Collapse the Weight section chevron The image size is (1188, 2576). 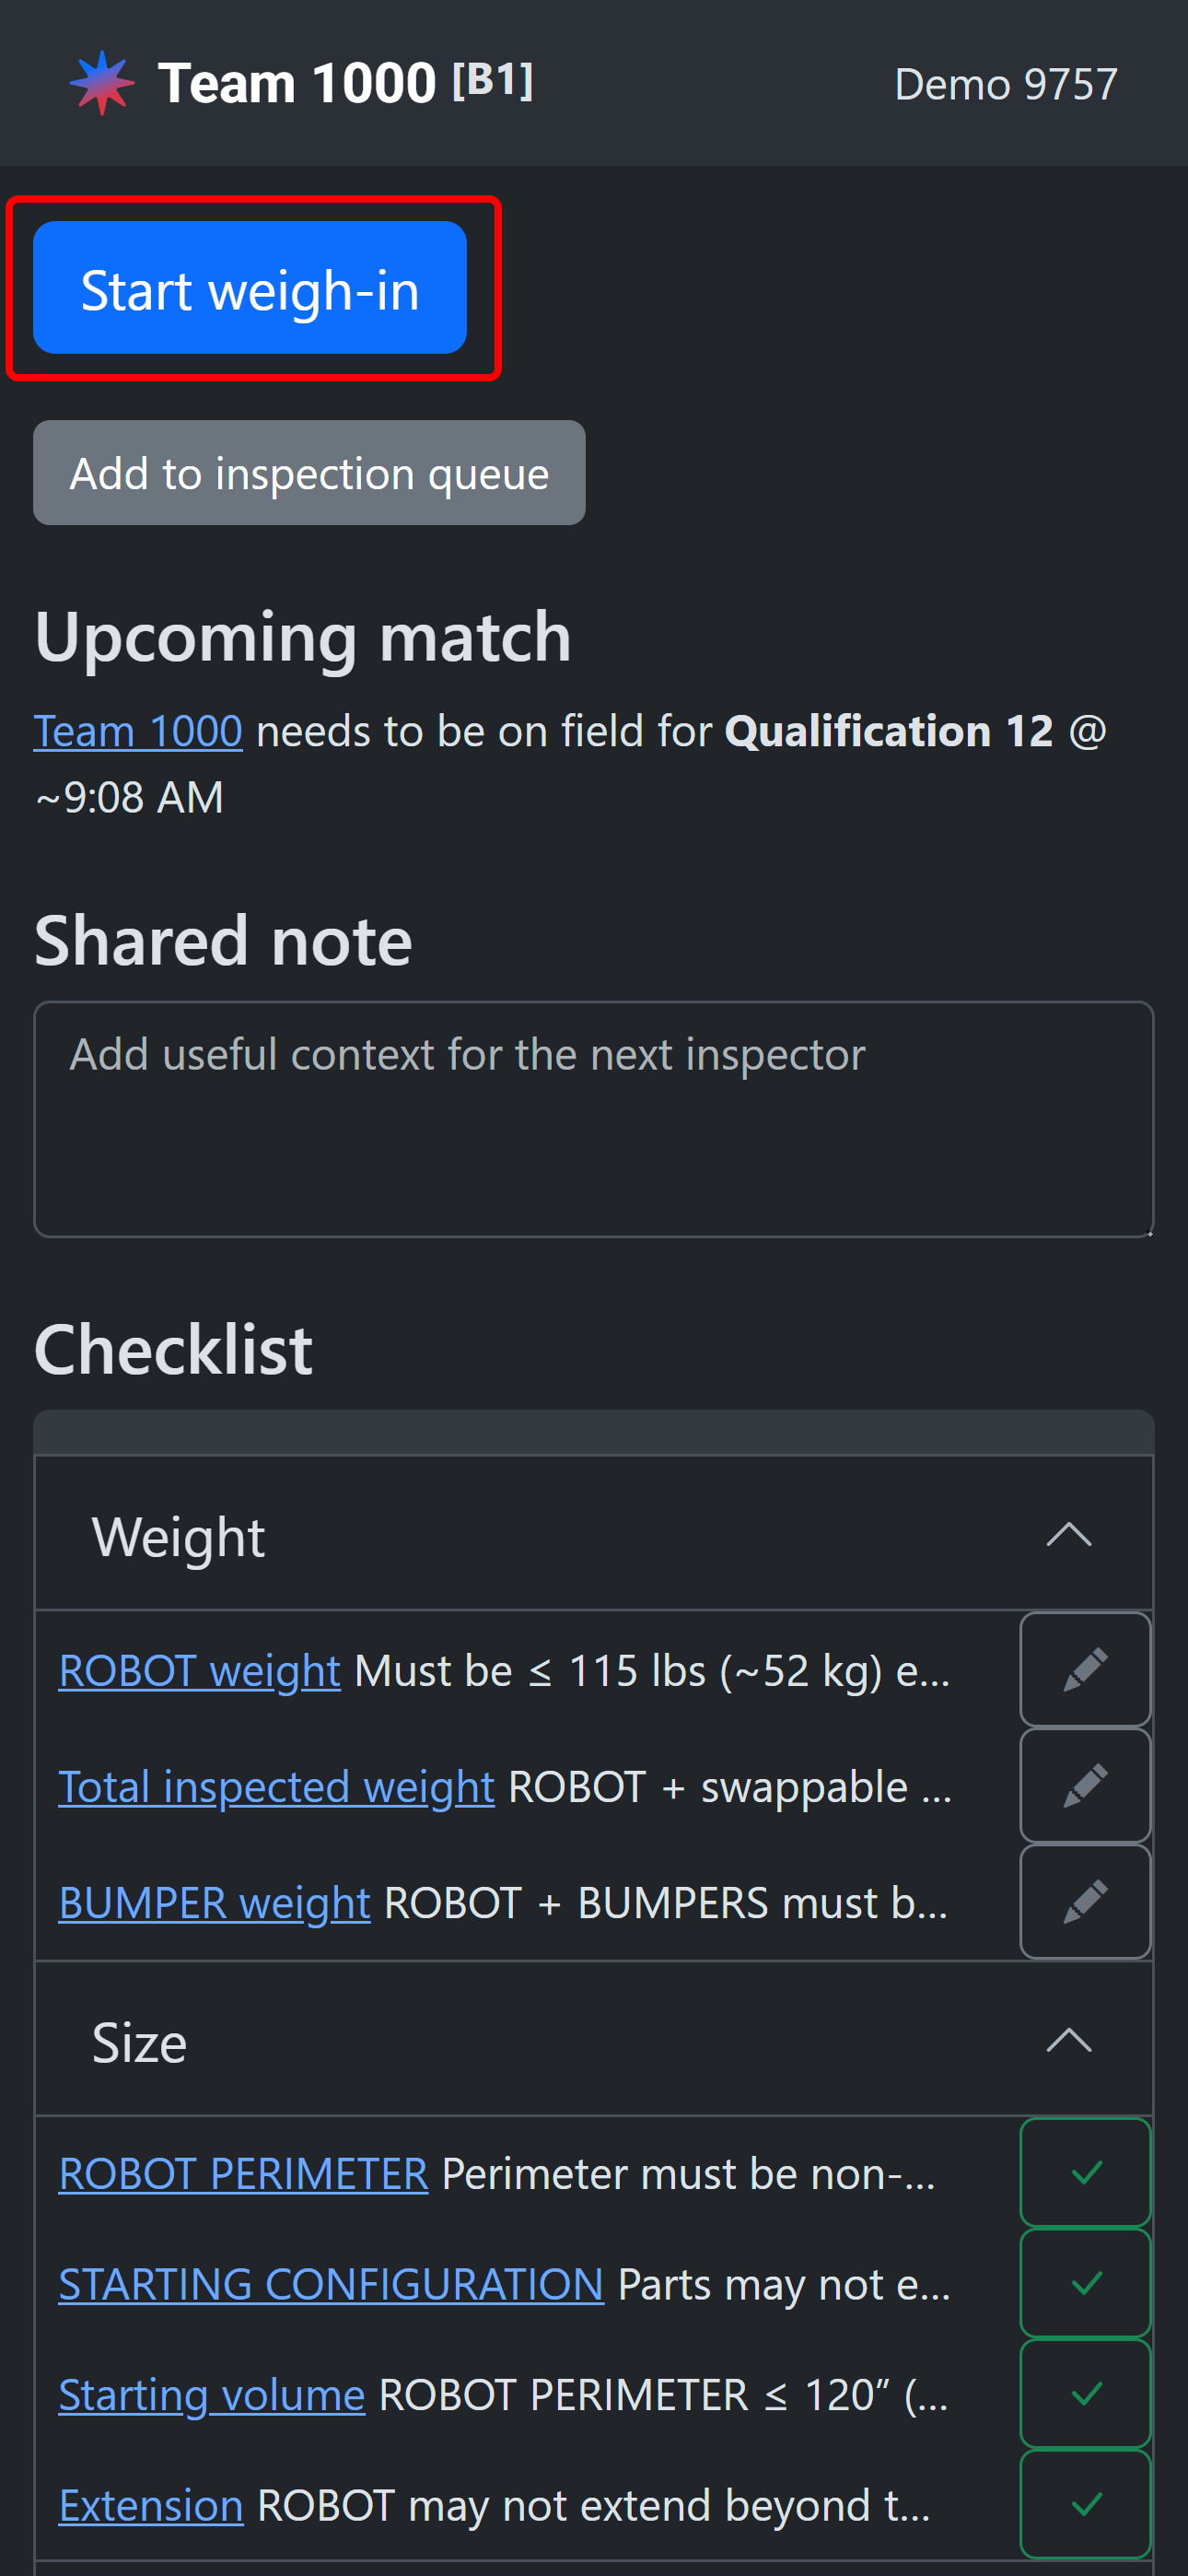click(x=1068, y=1535)
